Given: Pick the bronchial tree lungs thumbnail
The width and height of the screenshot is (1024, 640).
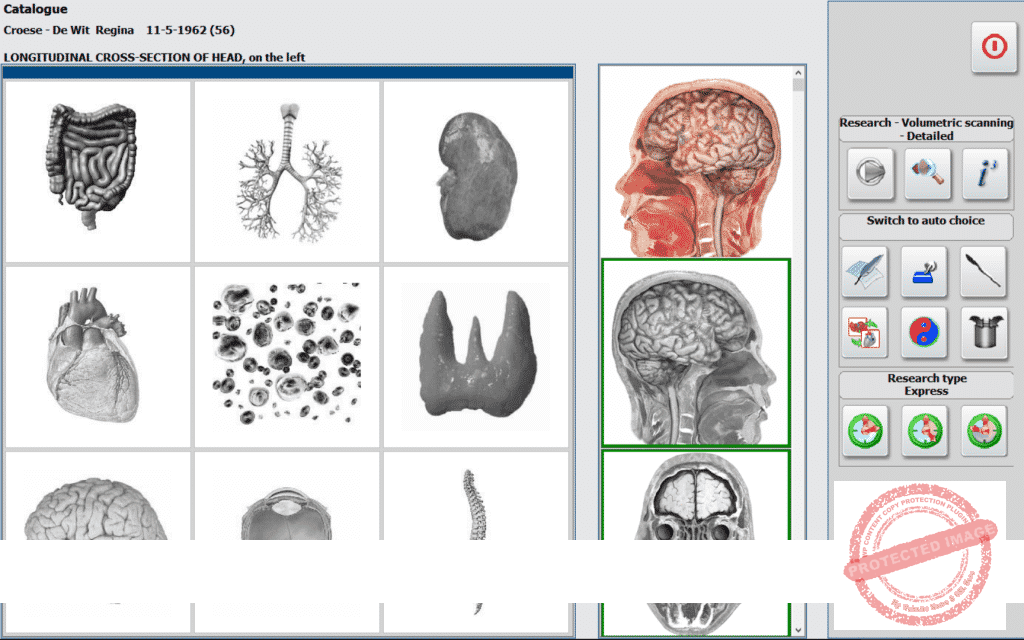Looking at the screenshot, I should pyautogui.click(x=286, y=170).
